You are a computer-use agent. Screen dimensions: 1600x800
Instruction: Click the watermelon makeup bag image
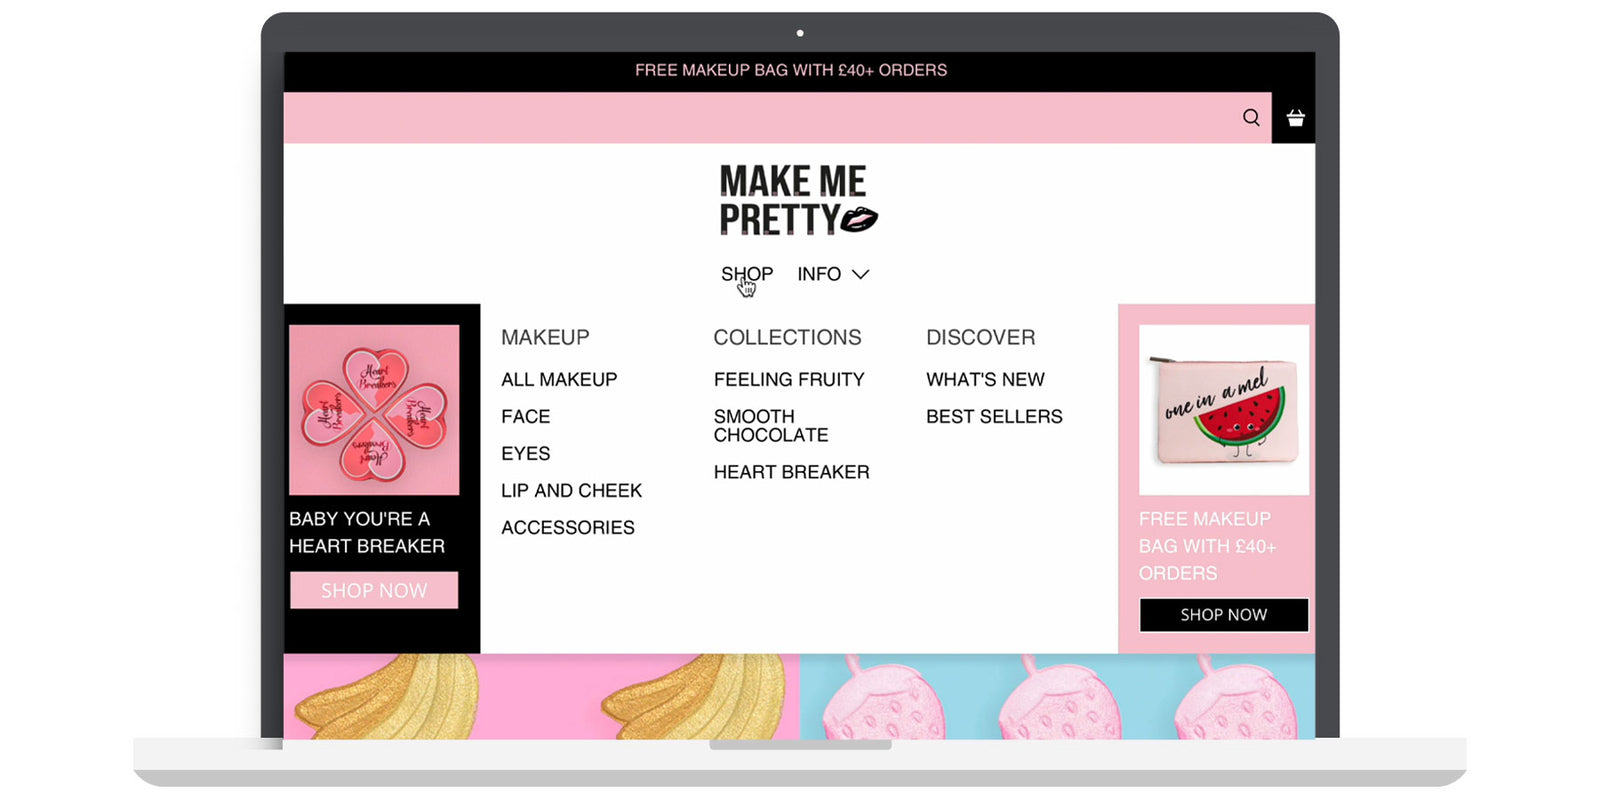tap(1223, 410)
